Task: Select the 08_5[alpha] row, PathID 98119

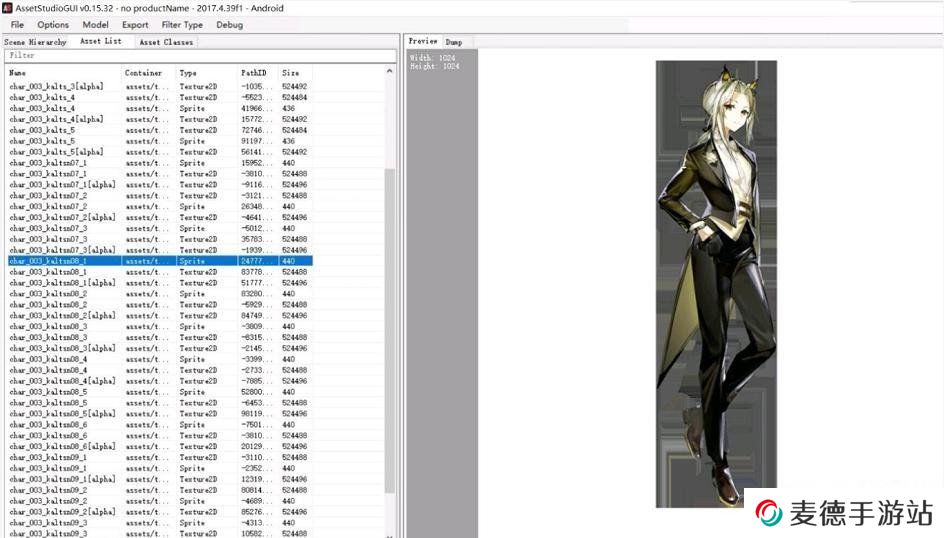Action: click(160, 413)
